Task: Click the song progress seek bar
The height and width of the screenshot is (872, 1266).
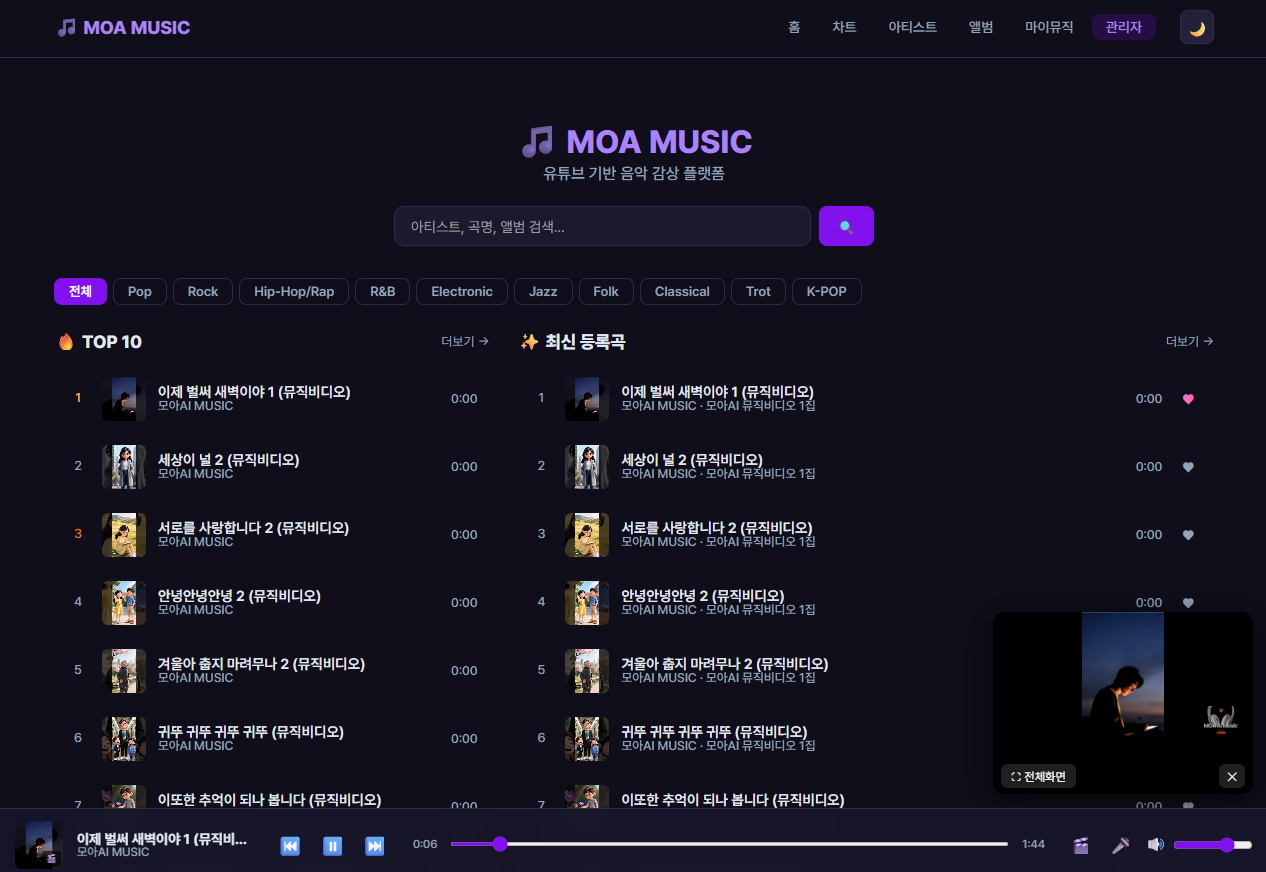Action: click(728, 845)
